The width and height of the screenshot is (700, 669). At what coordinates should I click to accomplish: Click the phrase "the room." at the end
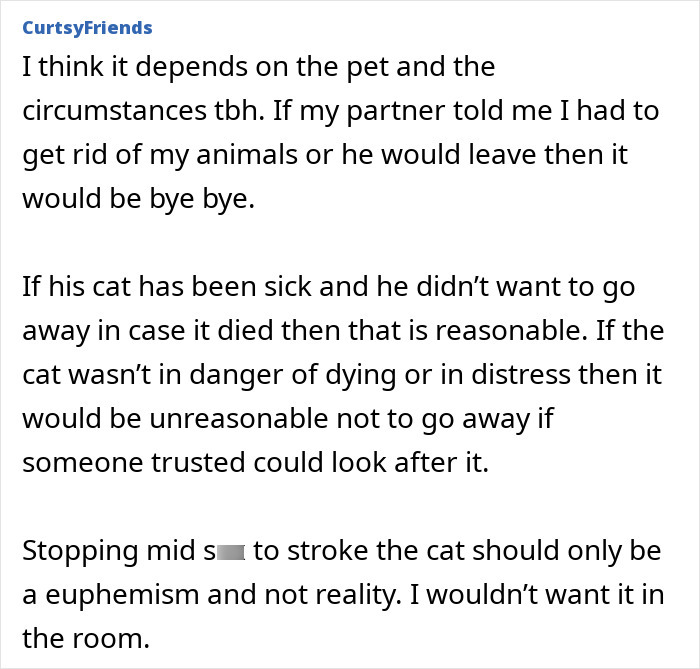point(85,637)
